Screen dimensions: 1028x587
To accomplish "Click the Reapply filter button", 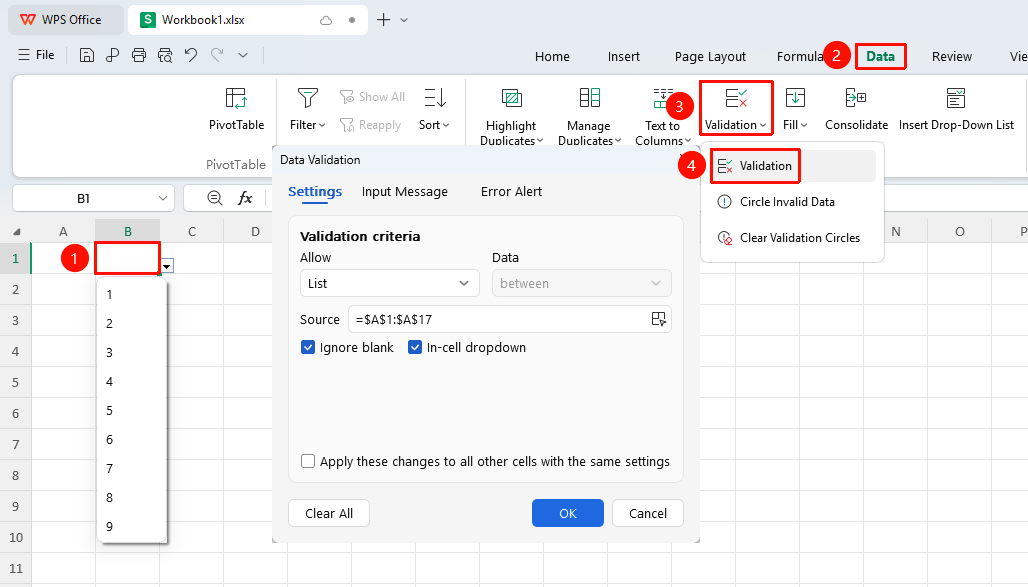I will click(x=370, y=125).
